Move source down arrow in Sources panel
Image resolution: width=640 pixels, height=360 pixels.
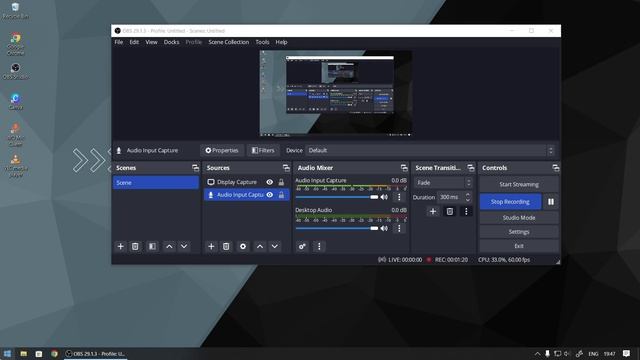tap(275, 247)
